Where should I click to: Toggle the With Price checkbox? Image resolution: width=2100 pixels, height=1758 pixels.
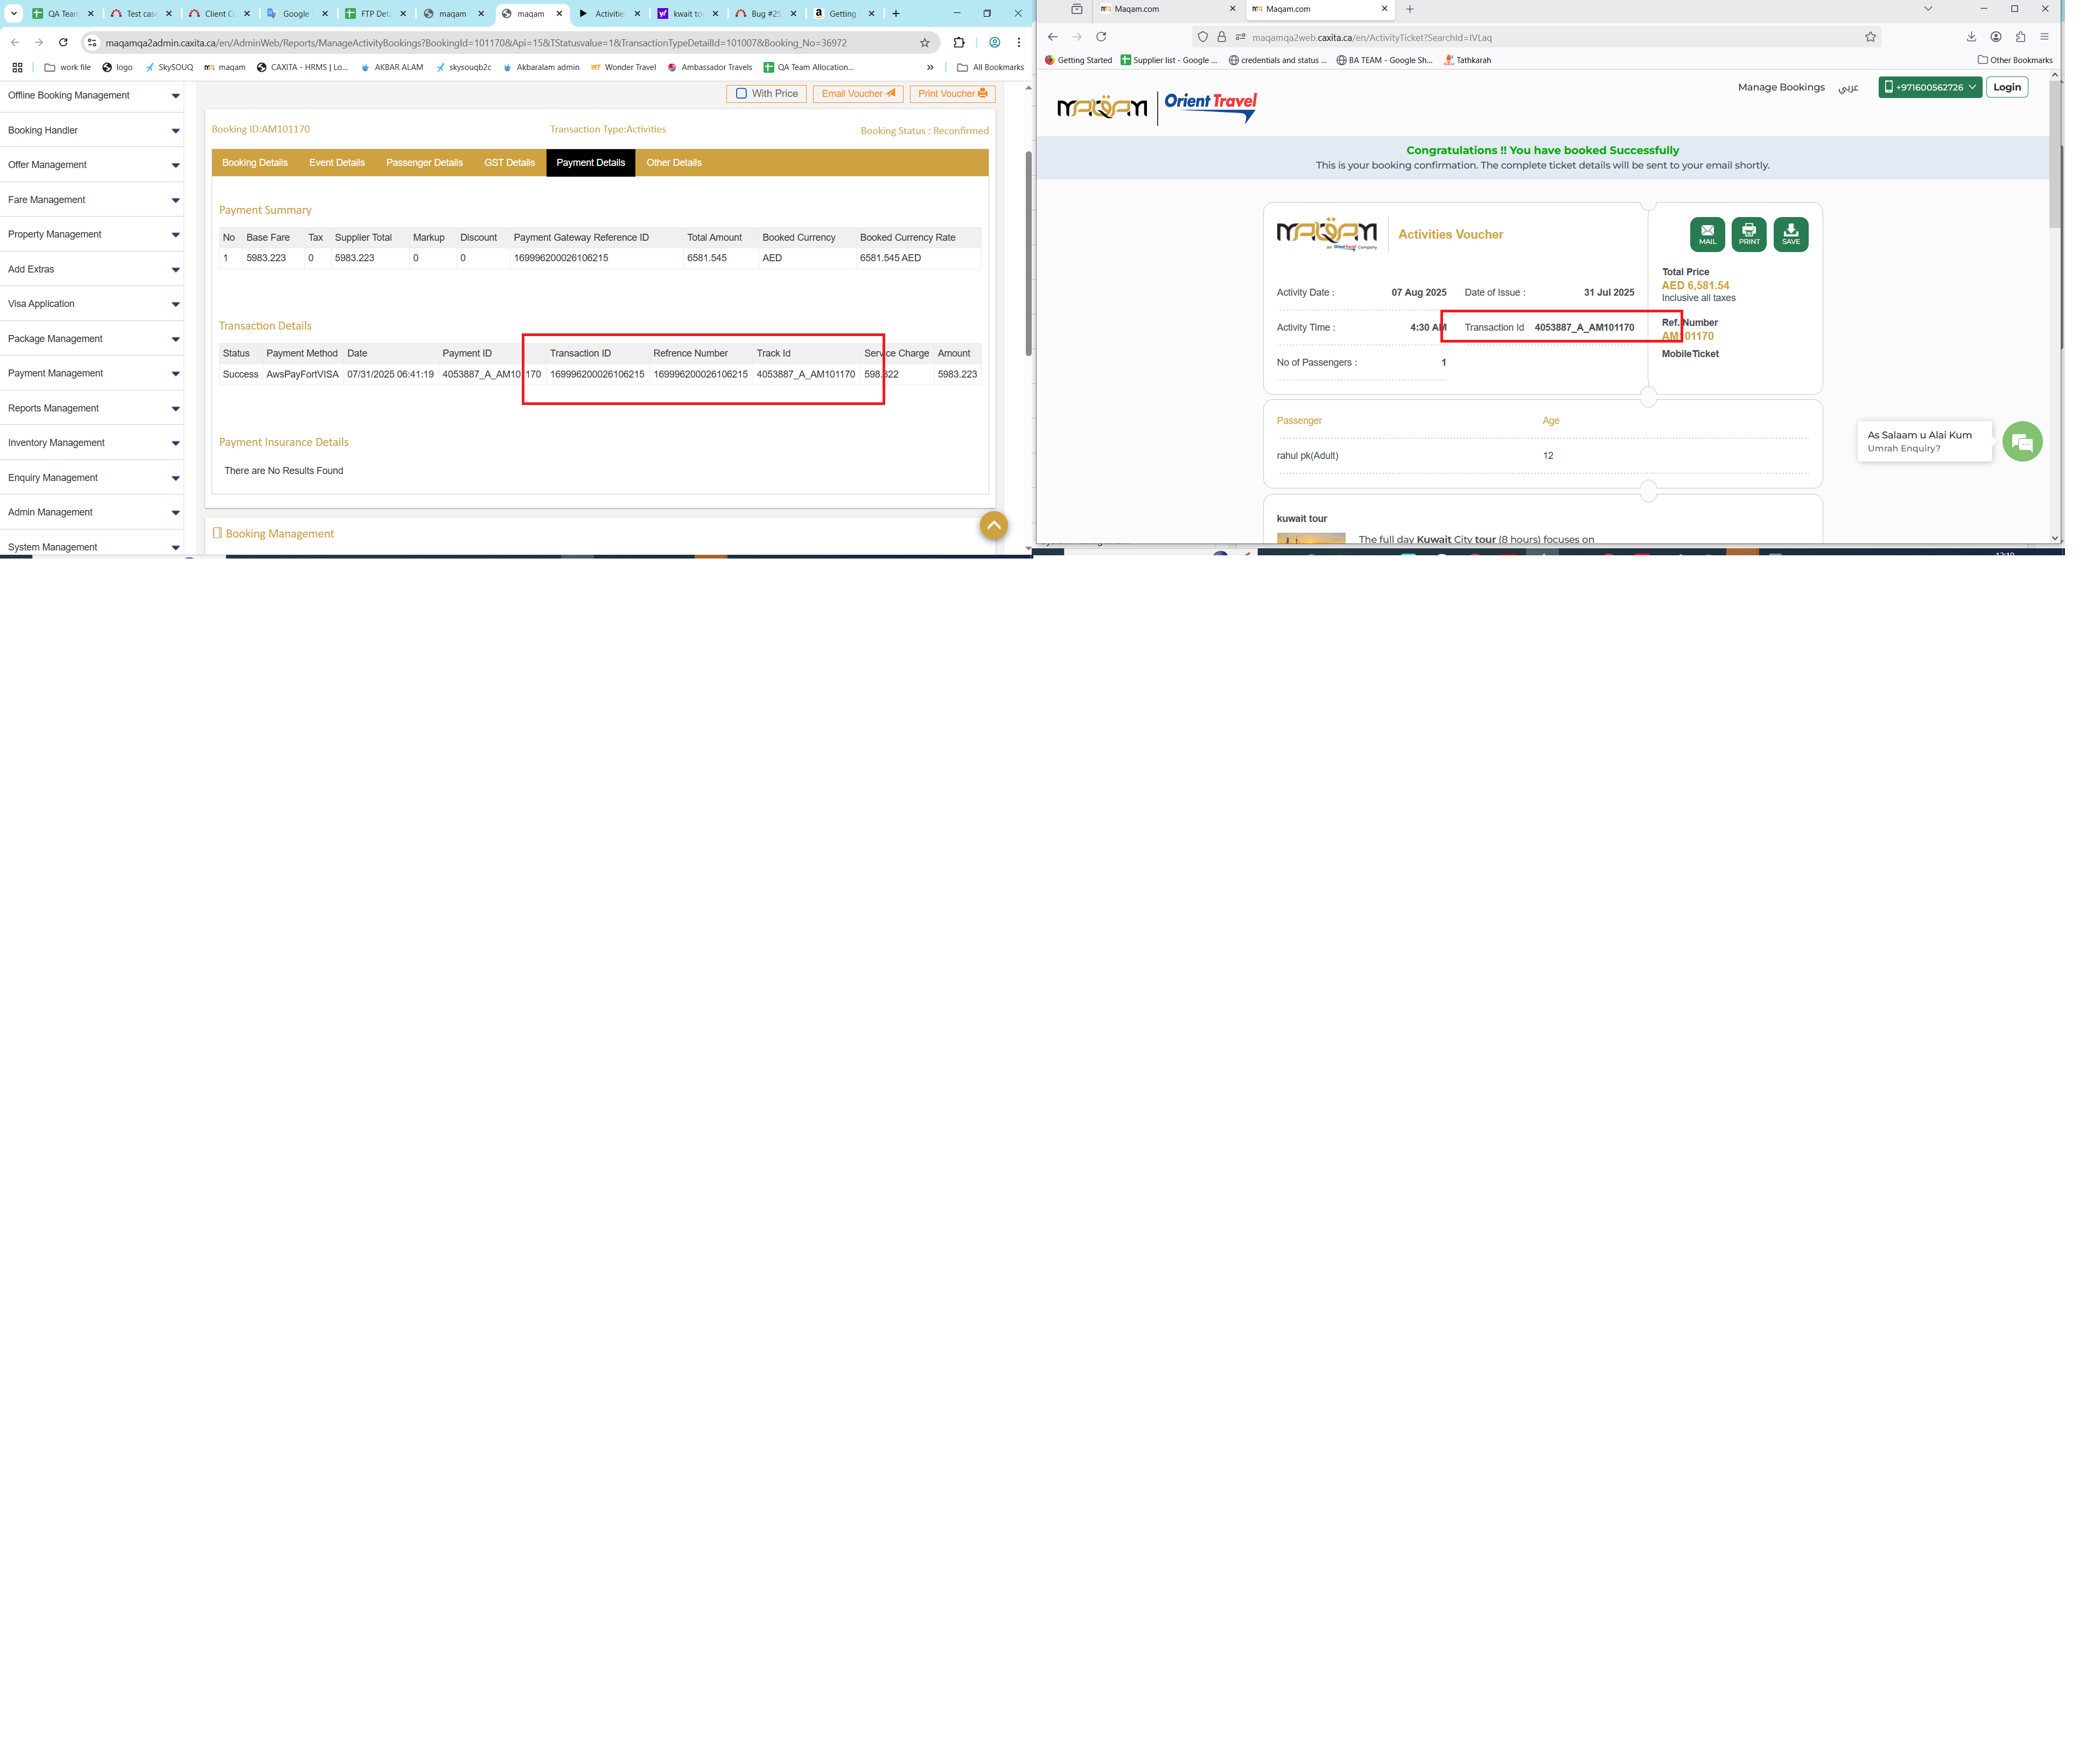click(x=741, y=94)
